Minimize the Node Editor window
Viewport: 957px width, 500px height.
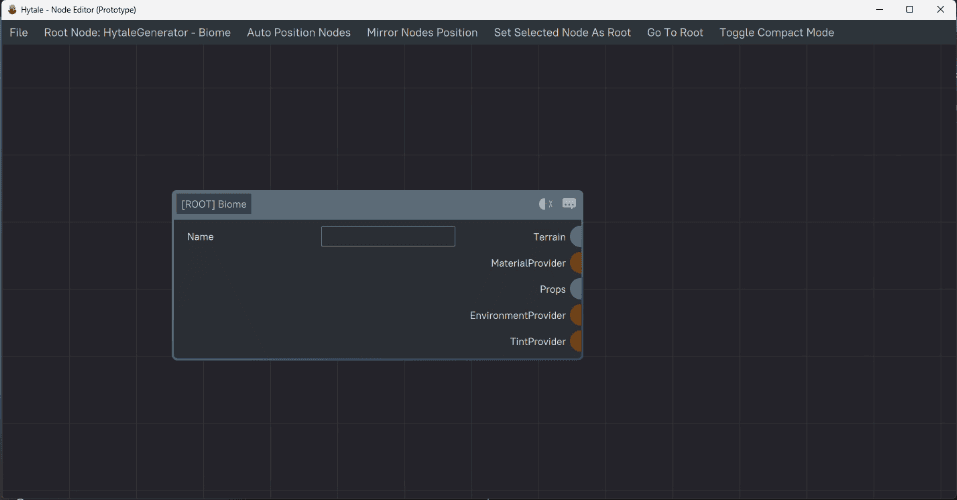(x=879, y=9)
